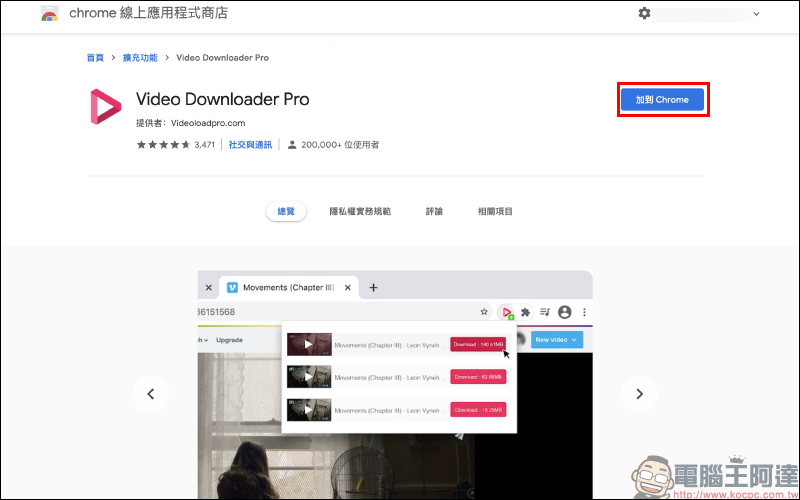Click the 200,000+ 位使用者 text
800x500 pixels.
point(340,145)
